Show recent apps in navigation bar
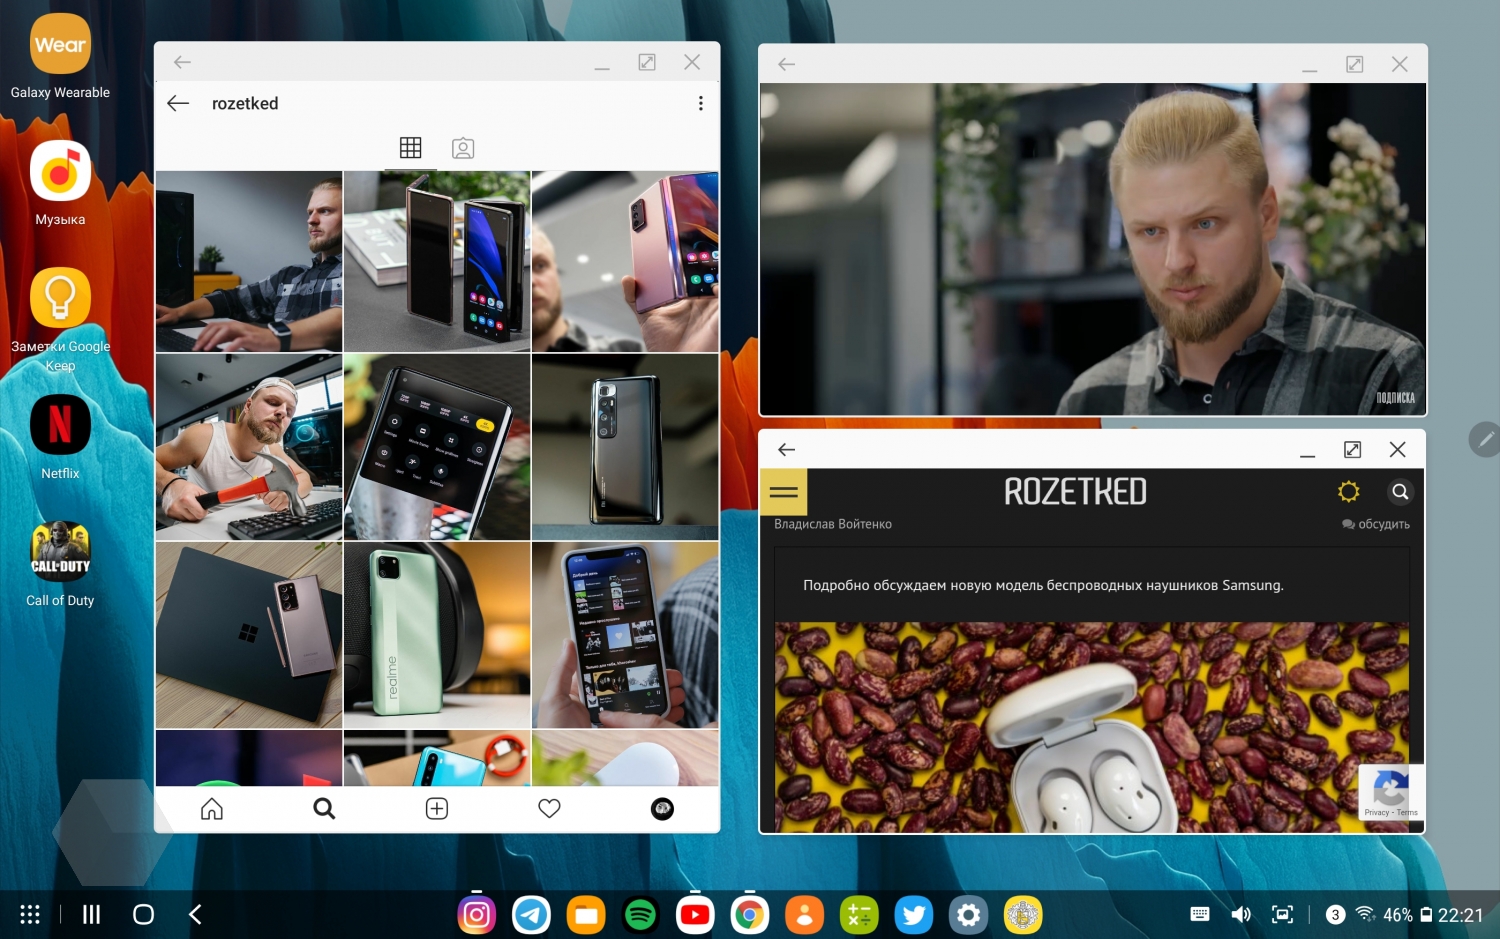Image resolution: width=1500 pixels, height=939 pixels. tap(91, 914)
